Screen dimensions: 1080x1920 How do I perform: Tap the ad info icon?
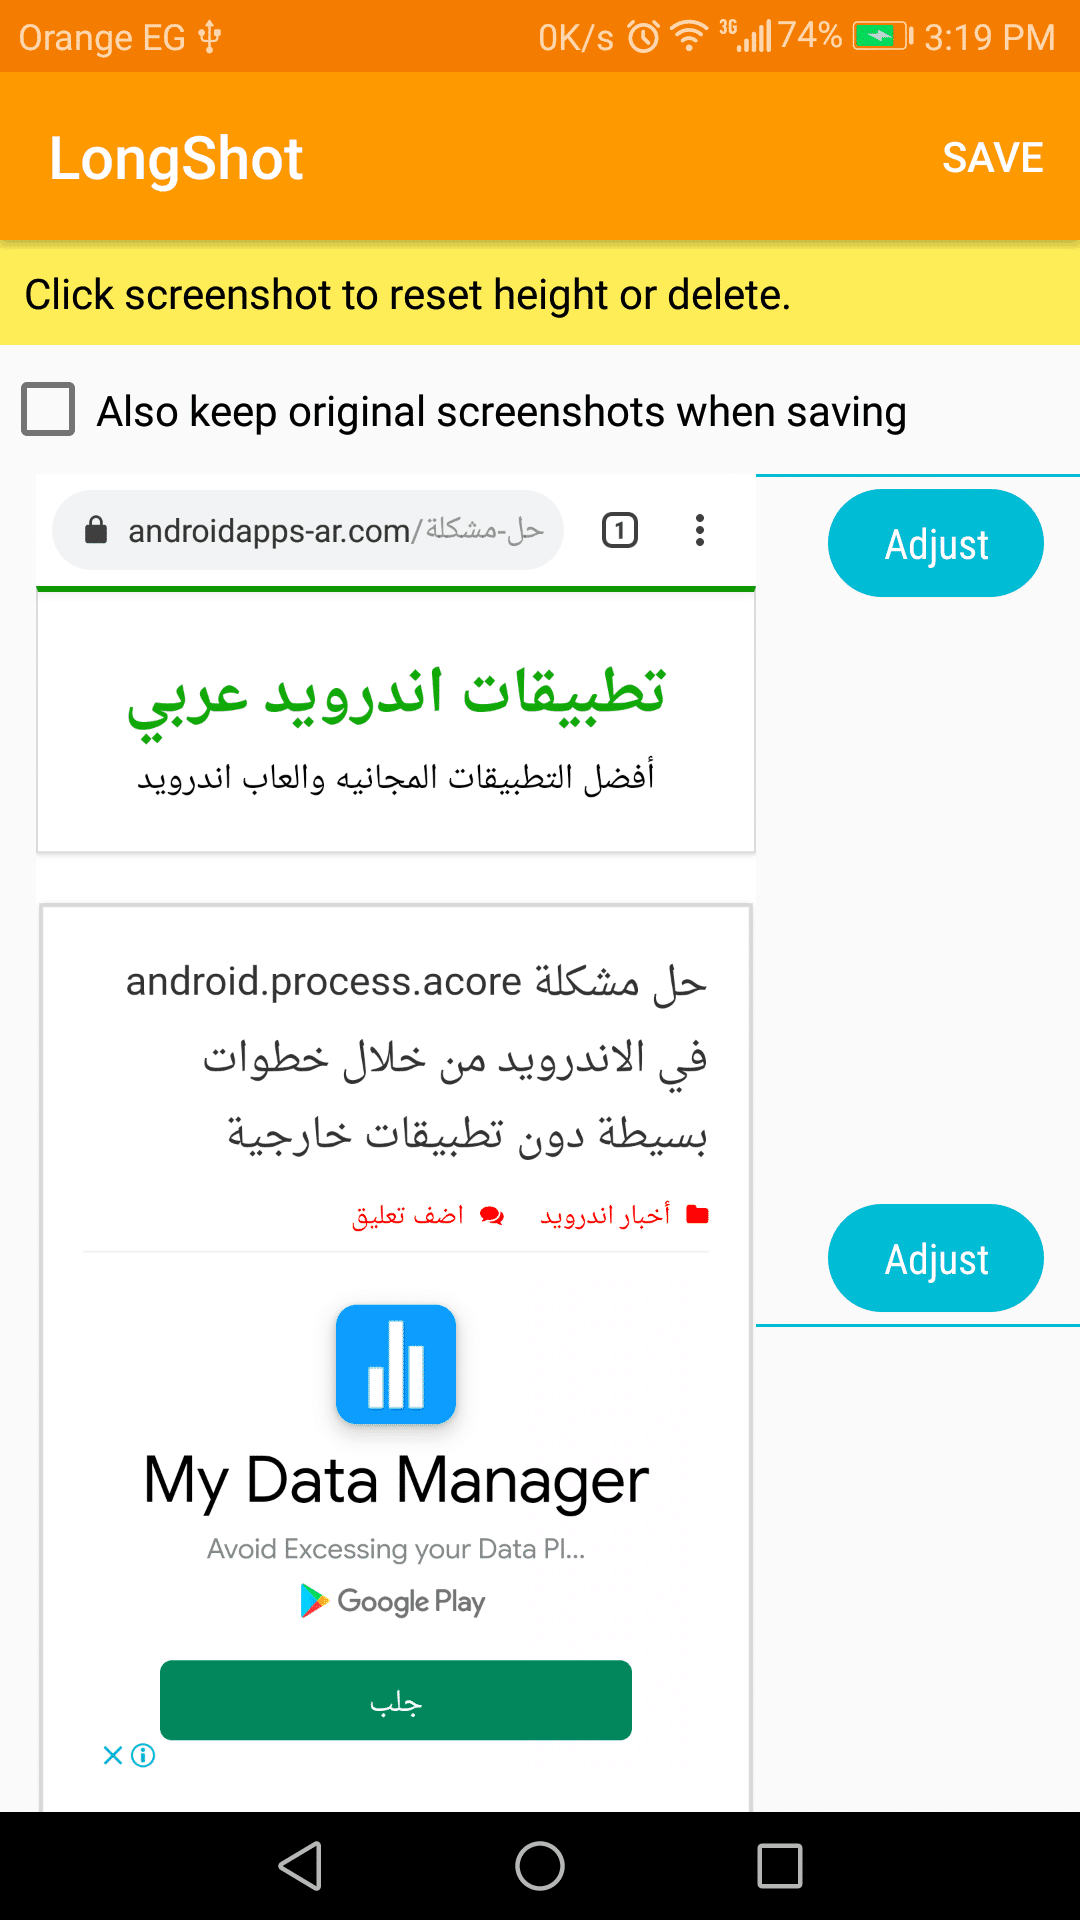coord(144,1755)
